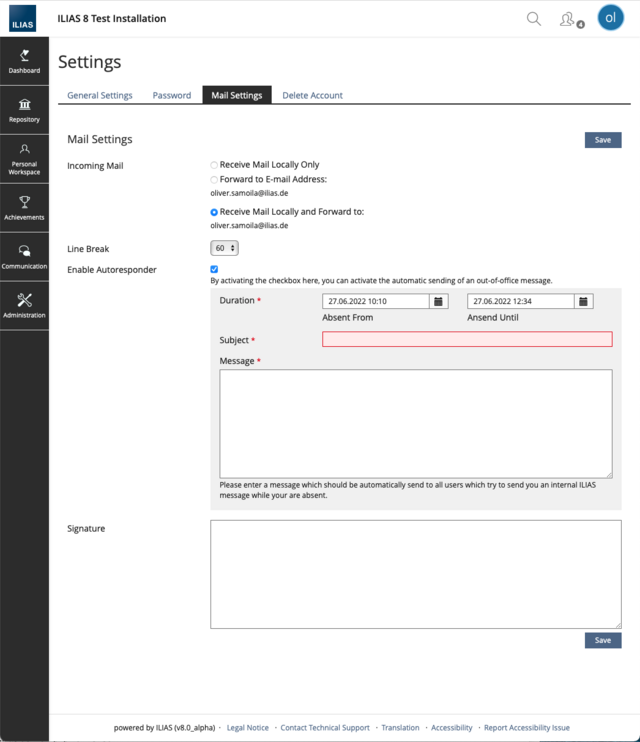The image size is (640, 742).
Task: Open Achievements trophy icon
Action: tap(24, 208)
